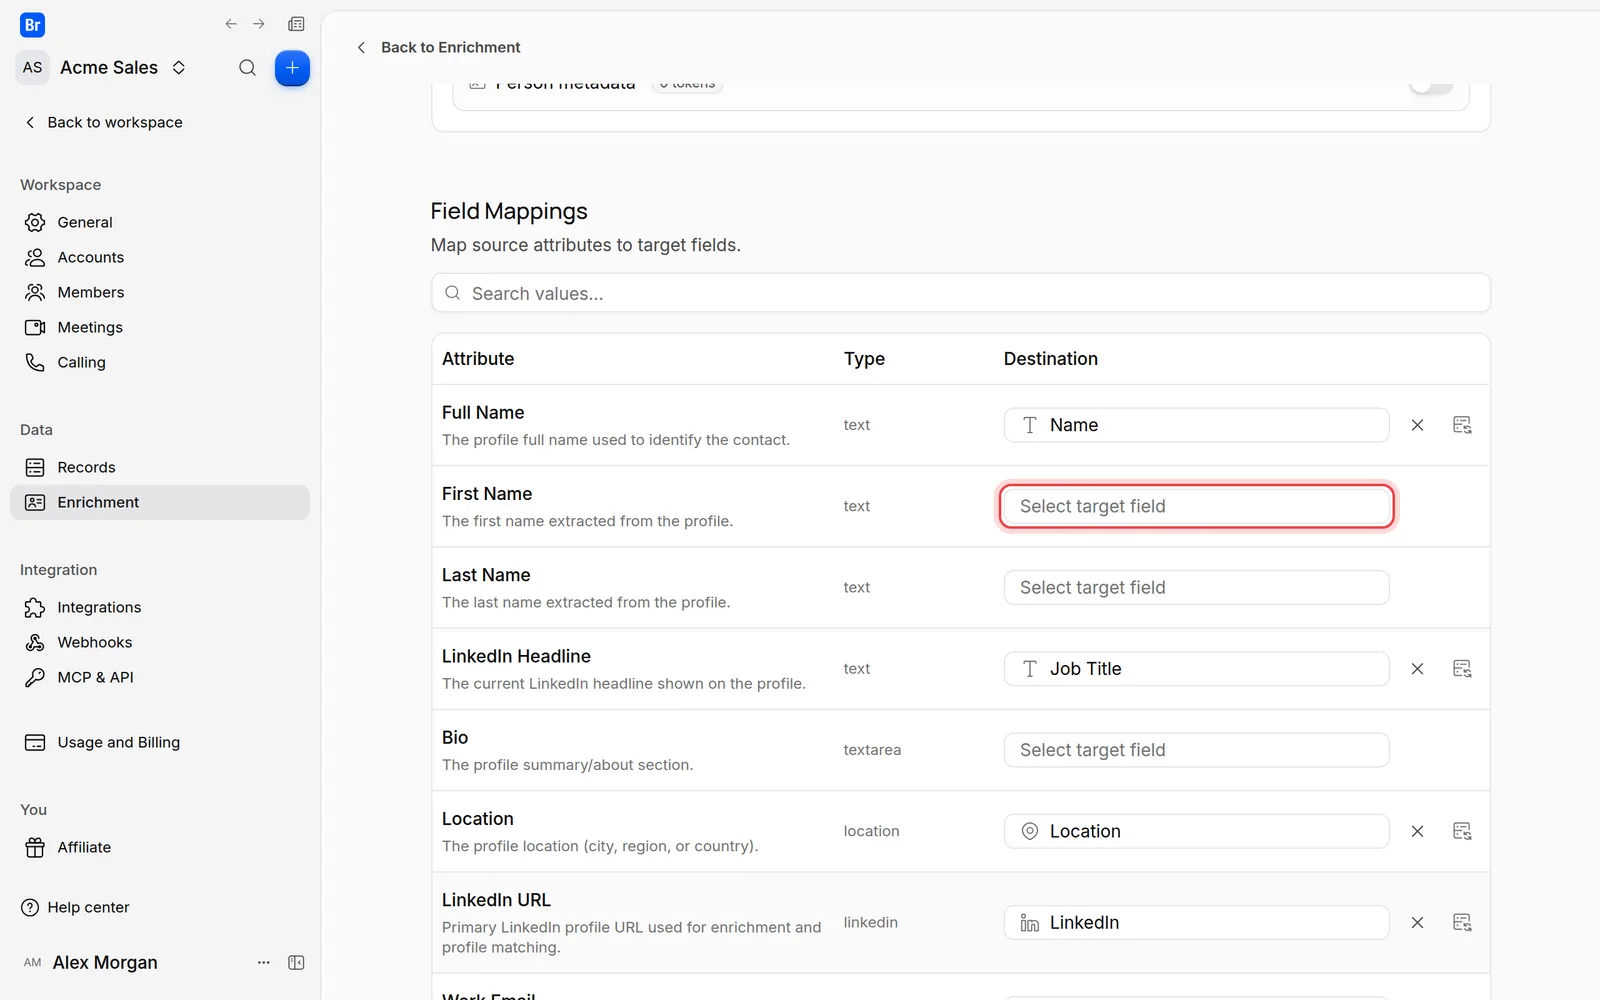The height and width of the screenshot is (1000, 1600).
Task: Open Usage and Billing
Action: coord(160,742)
